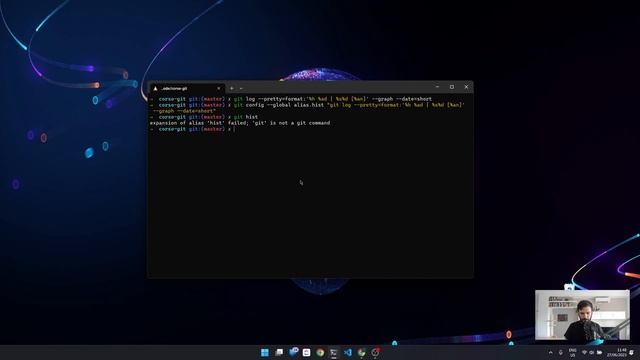640x360 pixels.
Task: Launch Visual Studio Code from taskbar
Action: point(348,352)
